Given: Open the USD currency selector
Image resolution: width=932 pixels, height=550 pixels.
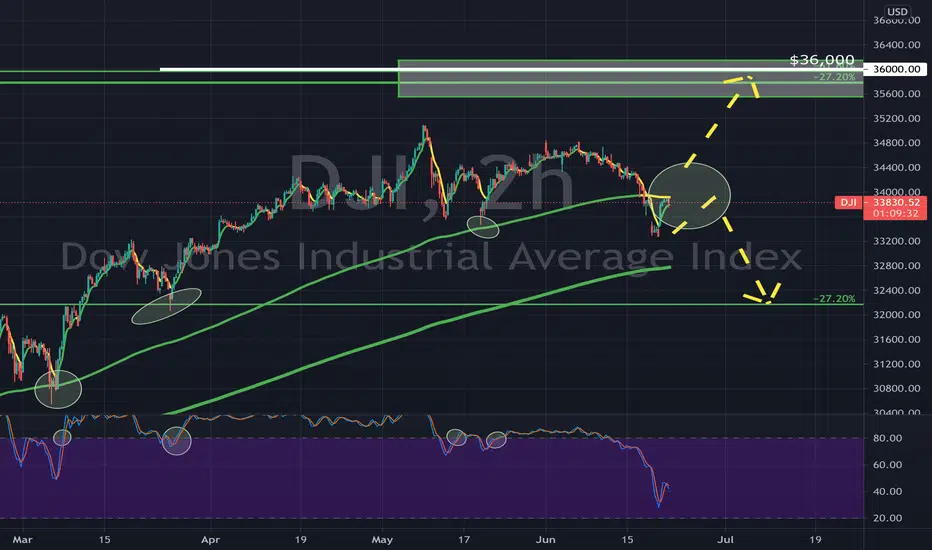Looking at the screenshot, I should 897,11.
